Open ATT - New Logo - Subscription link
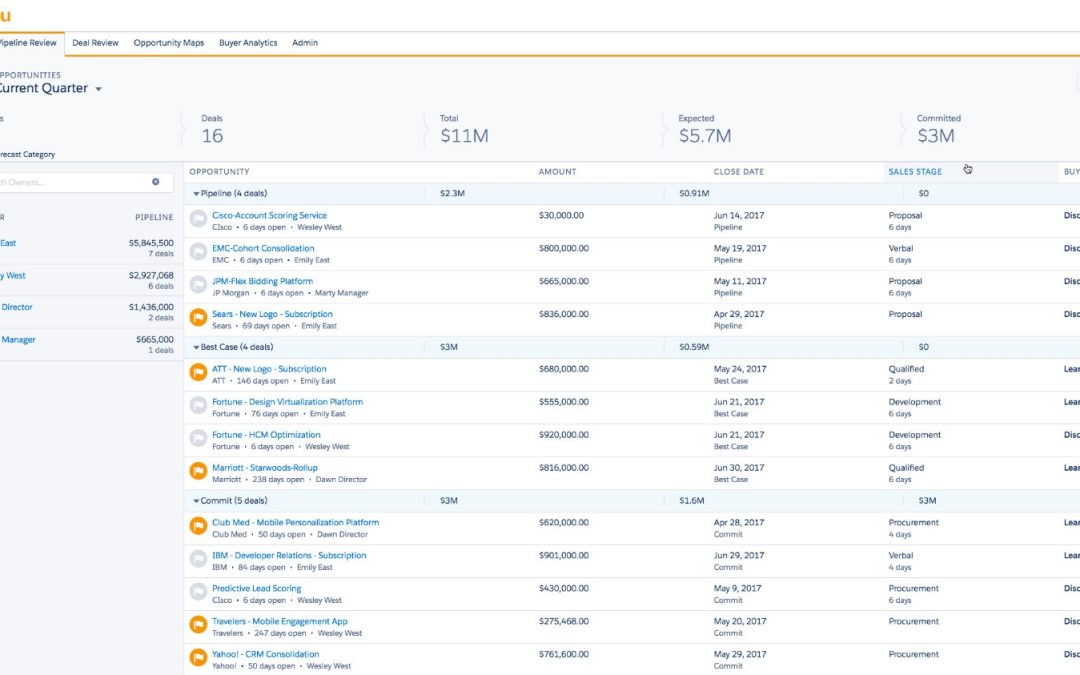Viewport: 1080px width, 675px height. pos(269,369)
